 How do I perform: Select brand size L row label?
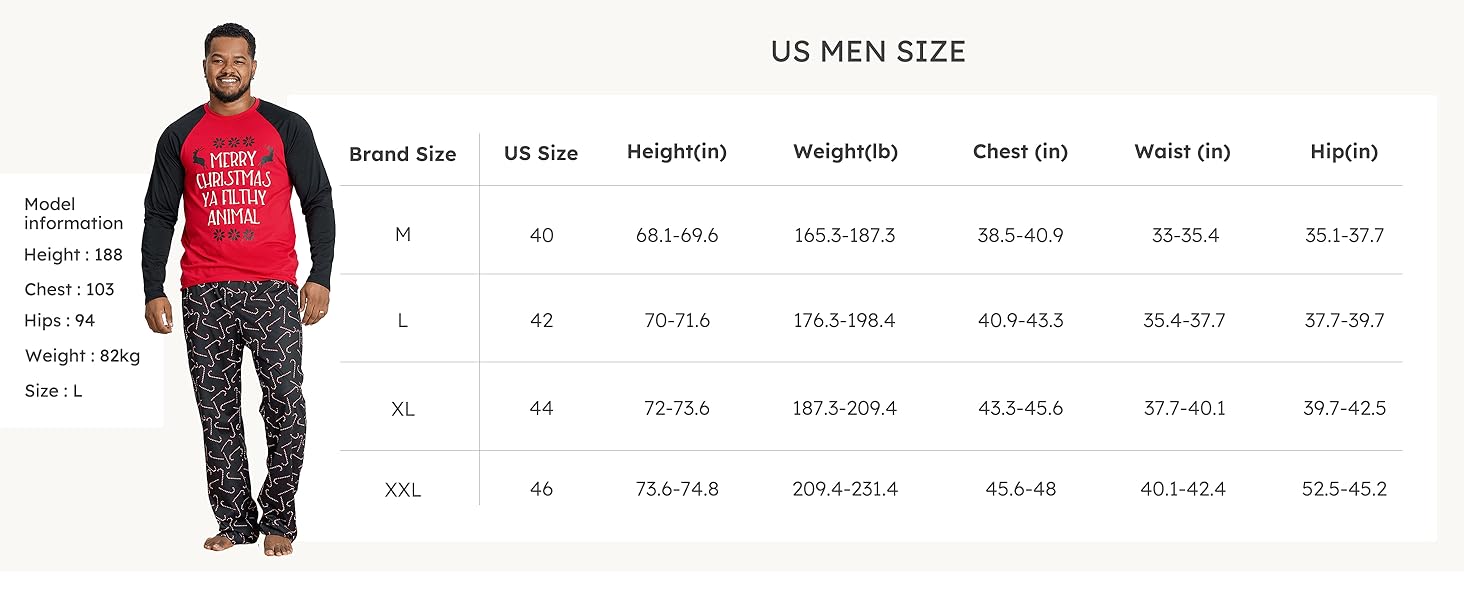point(403,321)
